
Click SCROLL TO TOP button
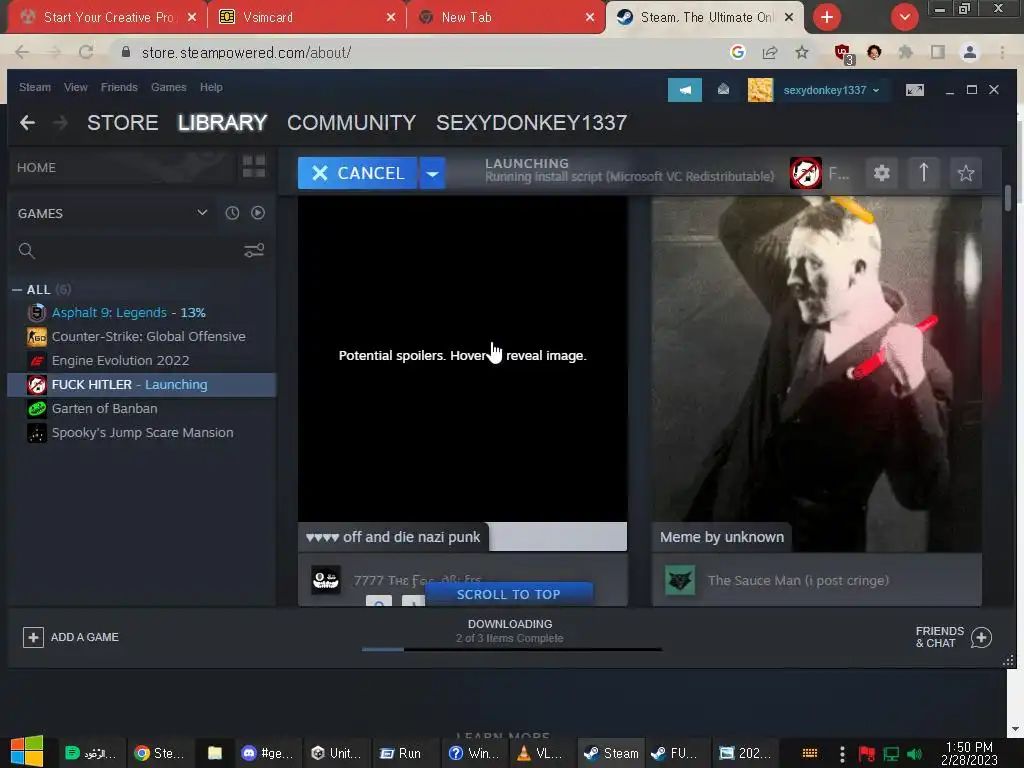509,594
